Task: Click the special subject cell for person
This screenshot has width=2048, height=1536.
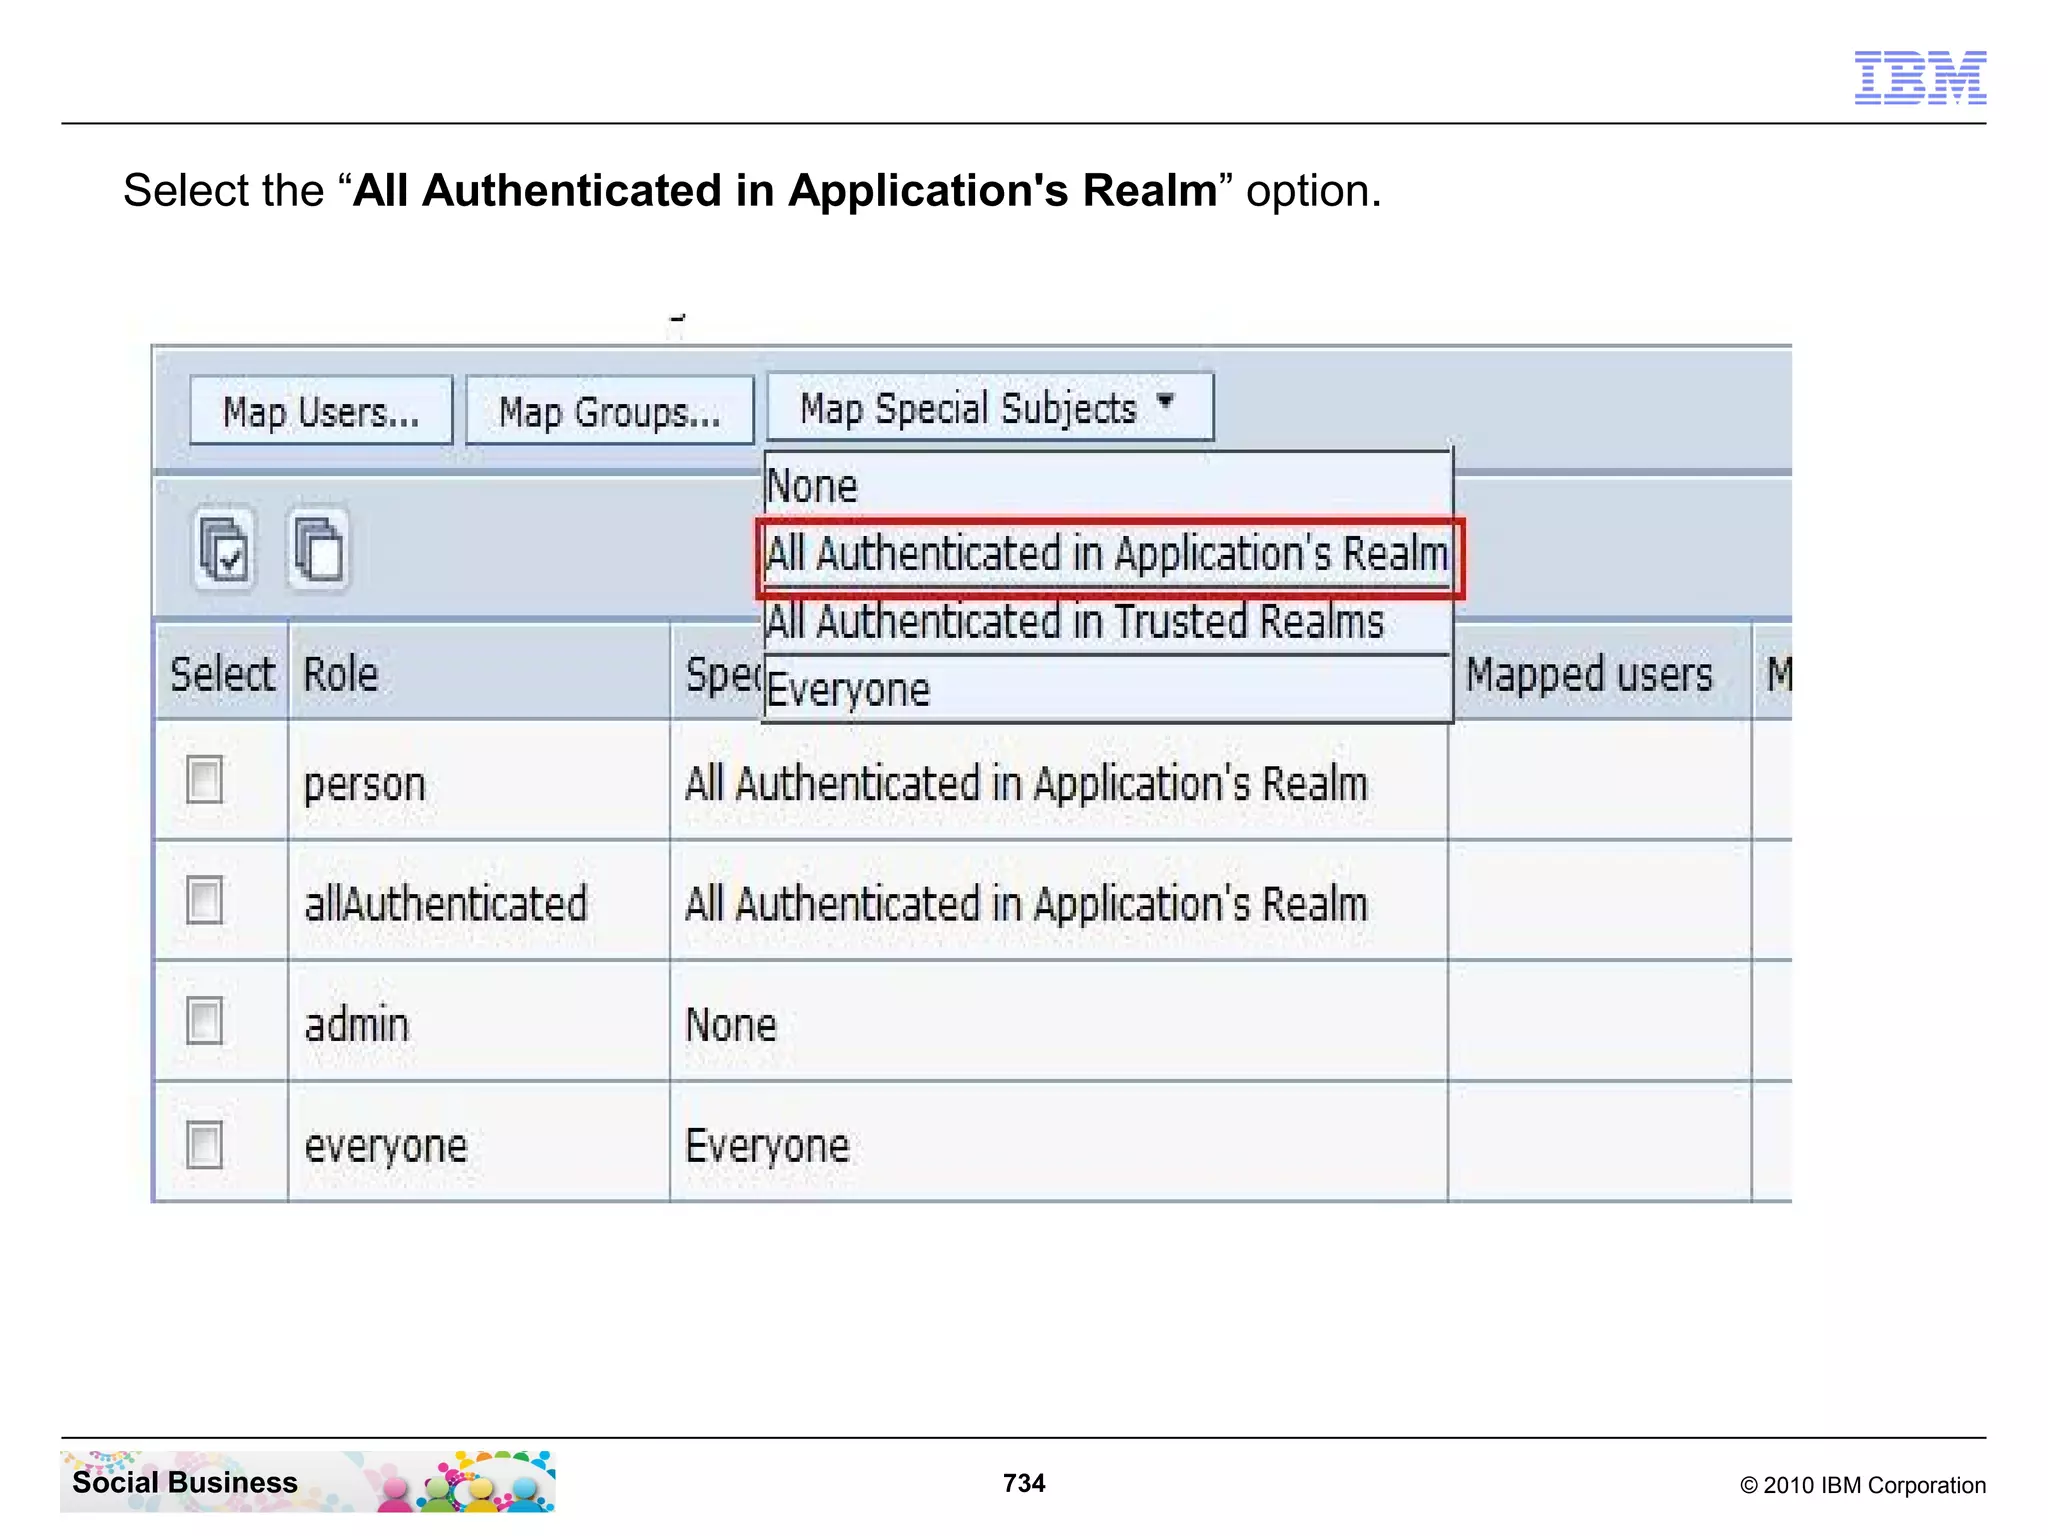Action: point(1059,783)
